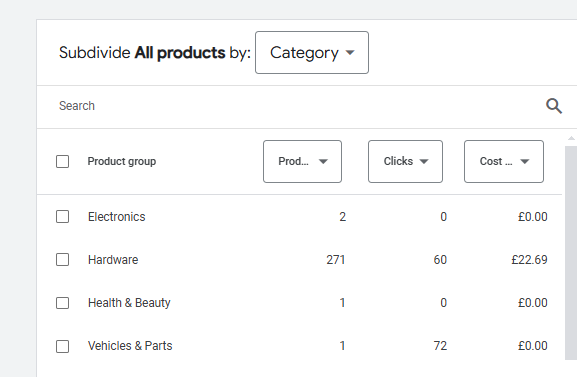Image resolution: width=577 pixels, height=377 pixels.
Task: Click the vertical scrollbar thumb
Action: (x=571, y=253)
